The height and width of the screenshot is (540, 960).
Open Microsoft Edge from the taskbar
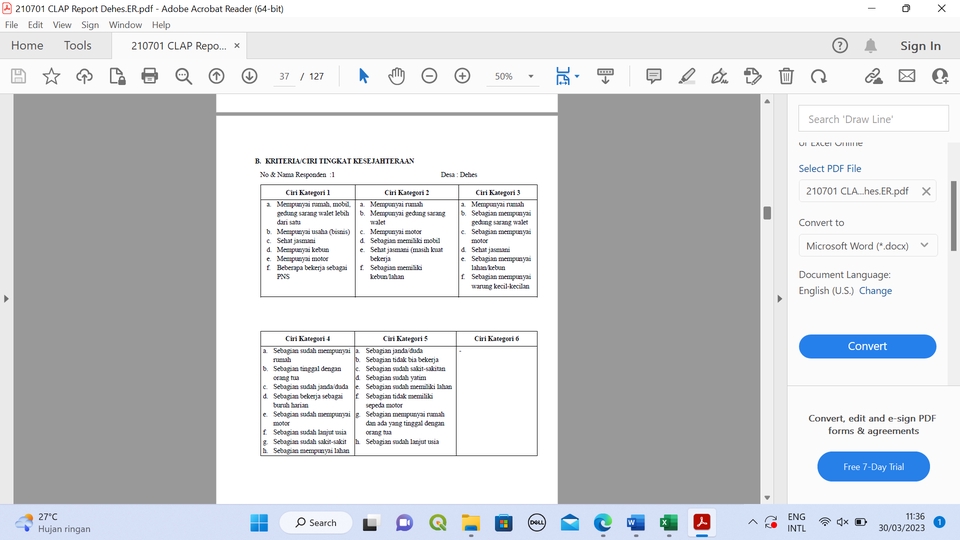tap(602, 522)
